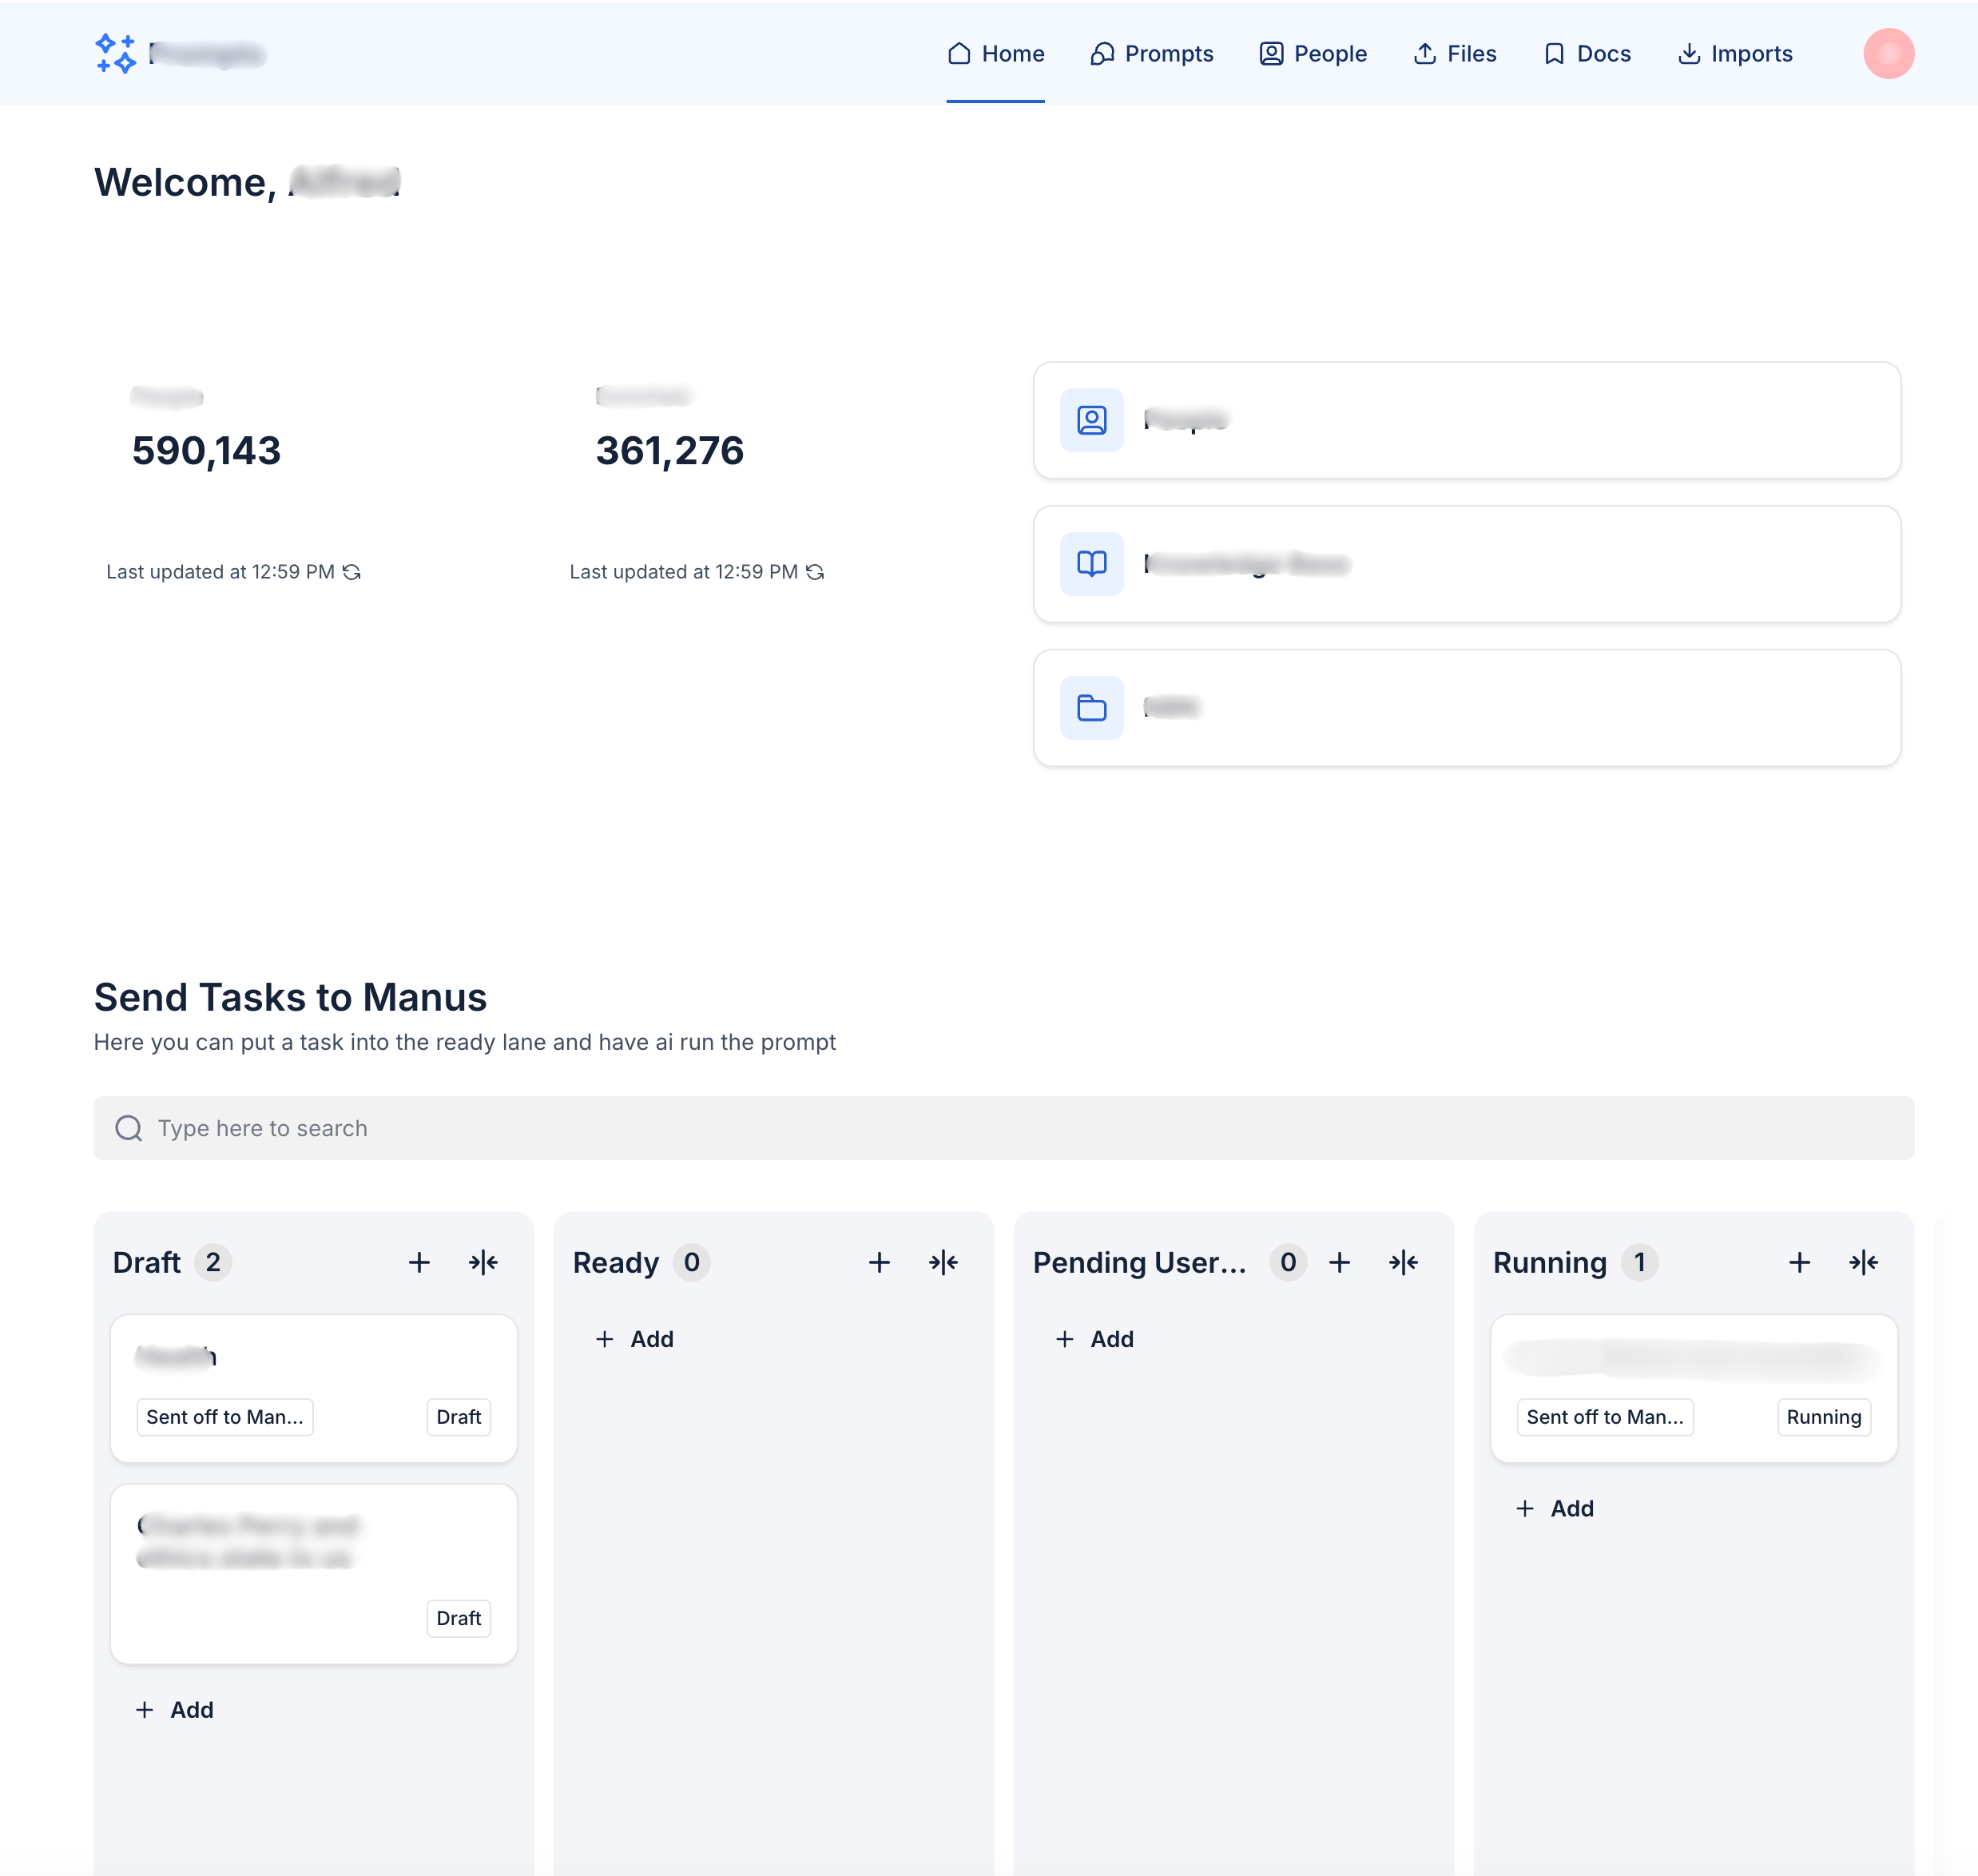Refresh the 590,143 count stat
Viewport: 1978px width, 1876px height.
click(352, 572)
